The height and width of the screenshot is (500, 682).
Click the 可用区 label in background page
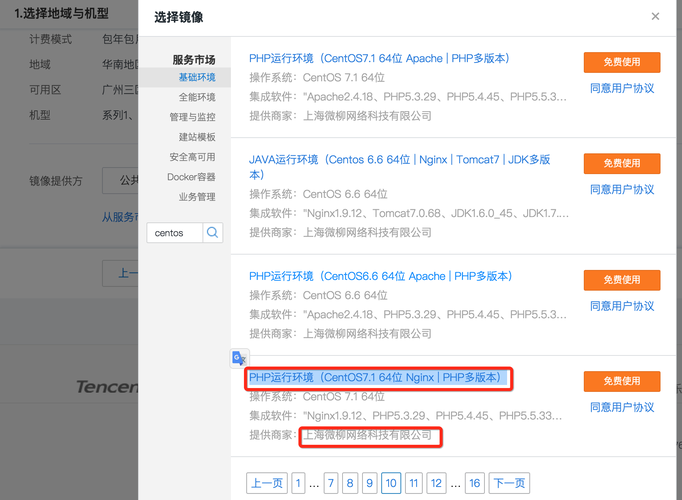[x=45, y=90]
